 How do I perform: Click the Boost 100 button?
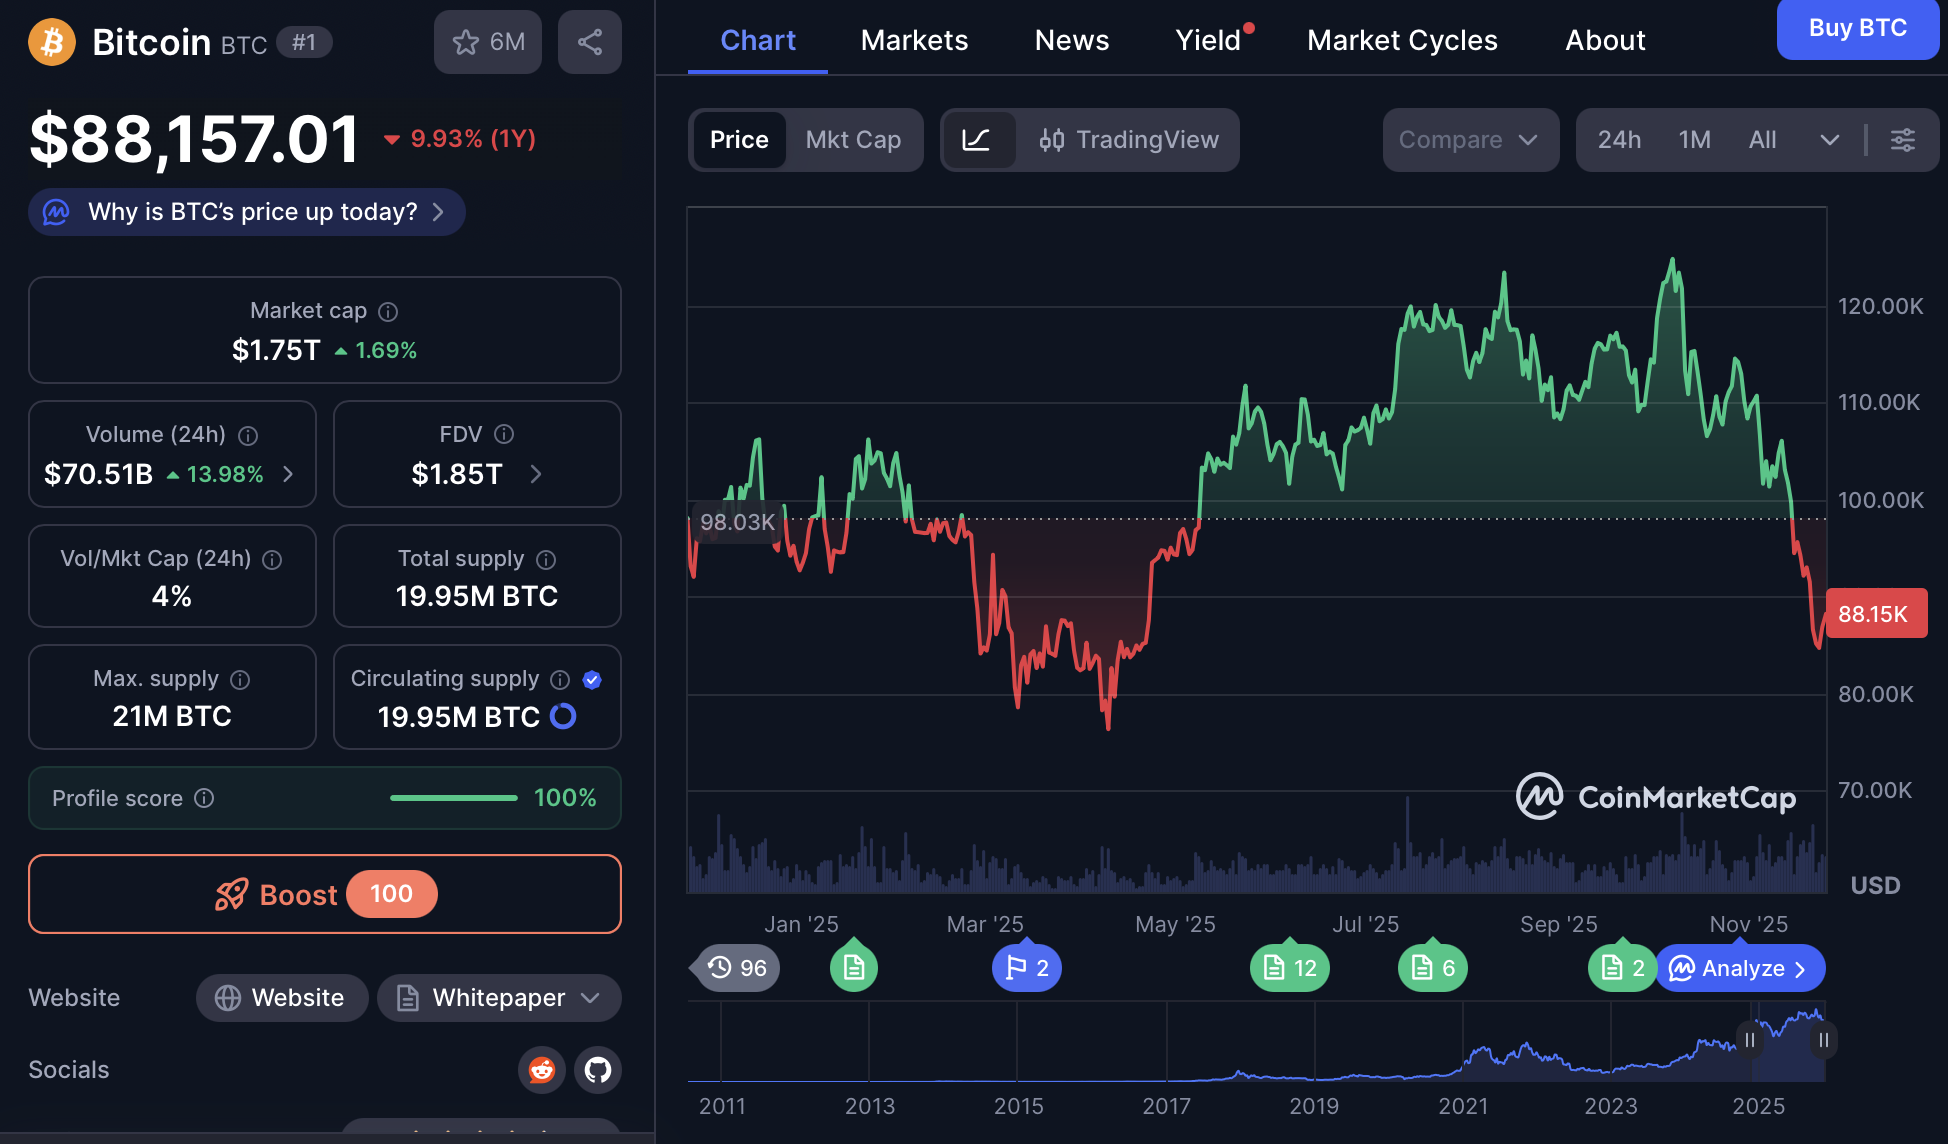(x=325, y=894)
